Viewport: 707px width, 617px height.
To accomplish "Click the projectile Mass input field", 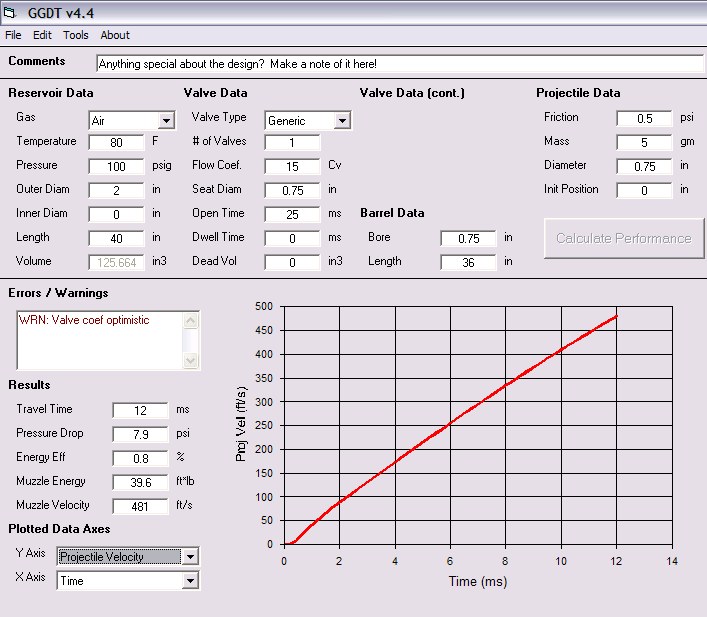I will tap(645, 142).
